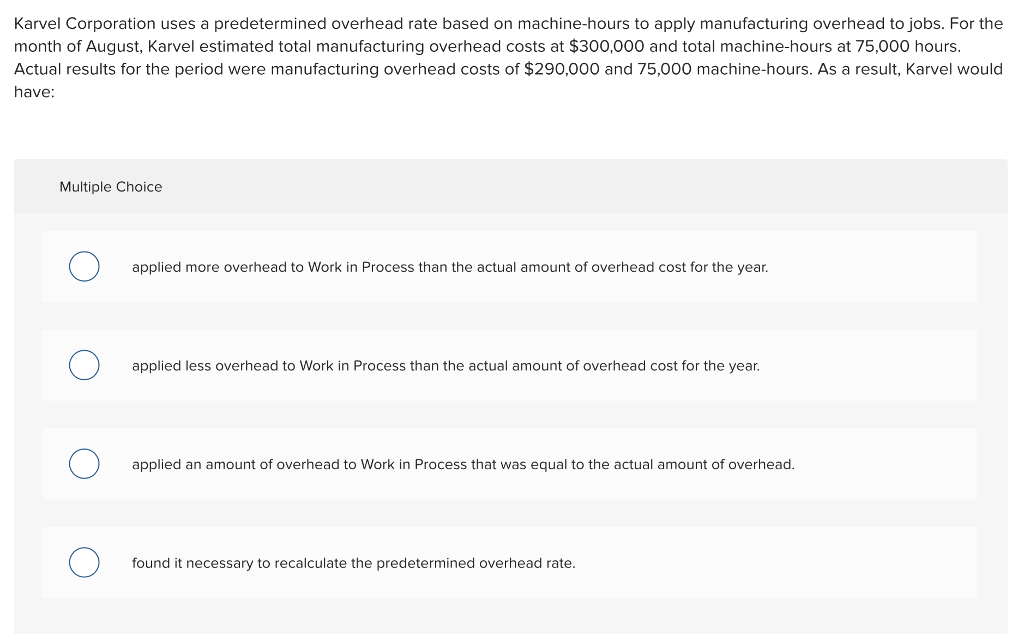1024x634 pixels.
Task: Select the 'recalculate the predetermined overhead rate' radio button
Action: tap(84, 562)
